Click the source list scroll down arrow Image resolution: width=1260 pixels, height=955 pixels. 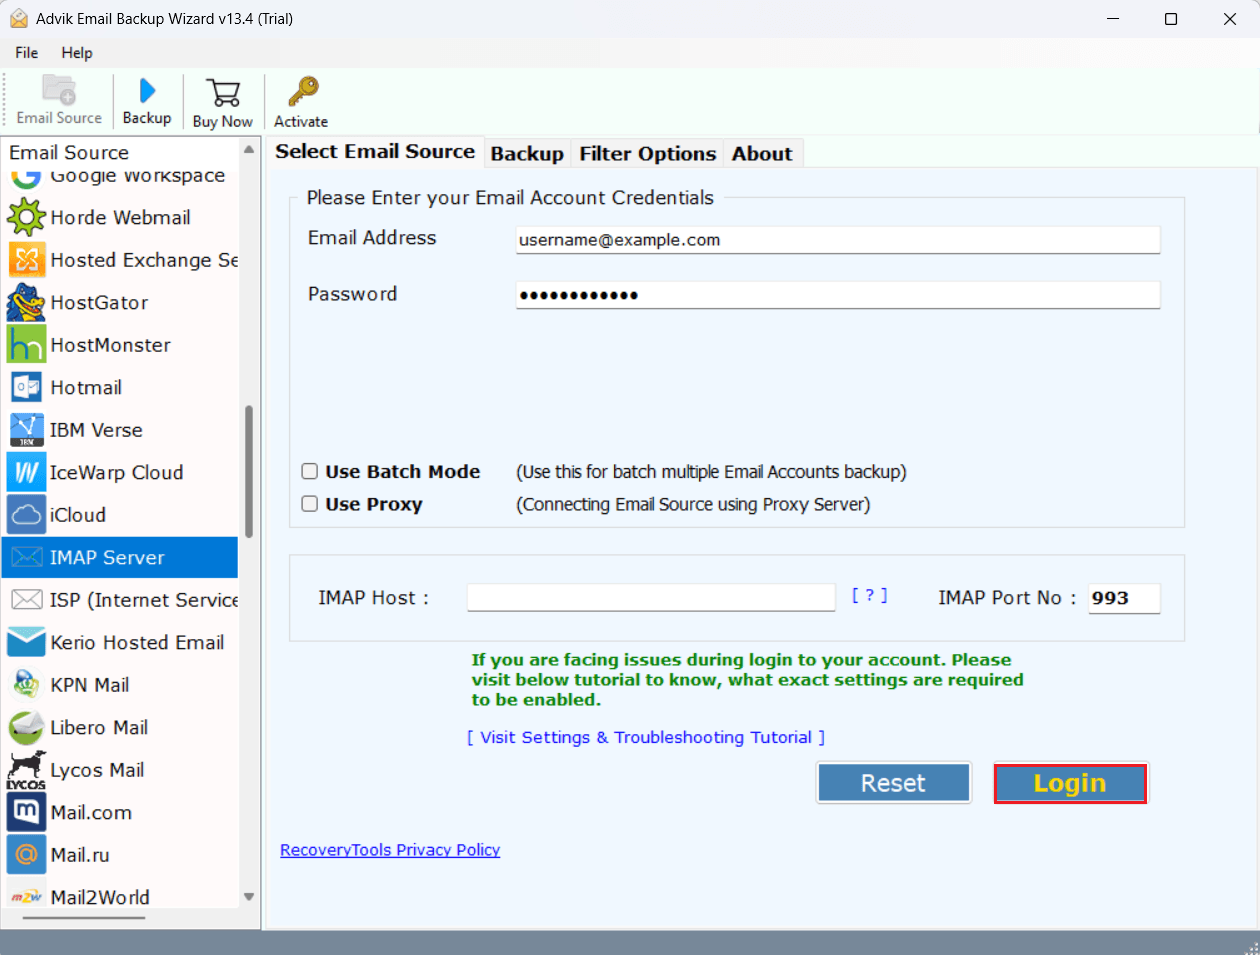click(x=249, y=897)
